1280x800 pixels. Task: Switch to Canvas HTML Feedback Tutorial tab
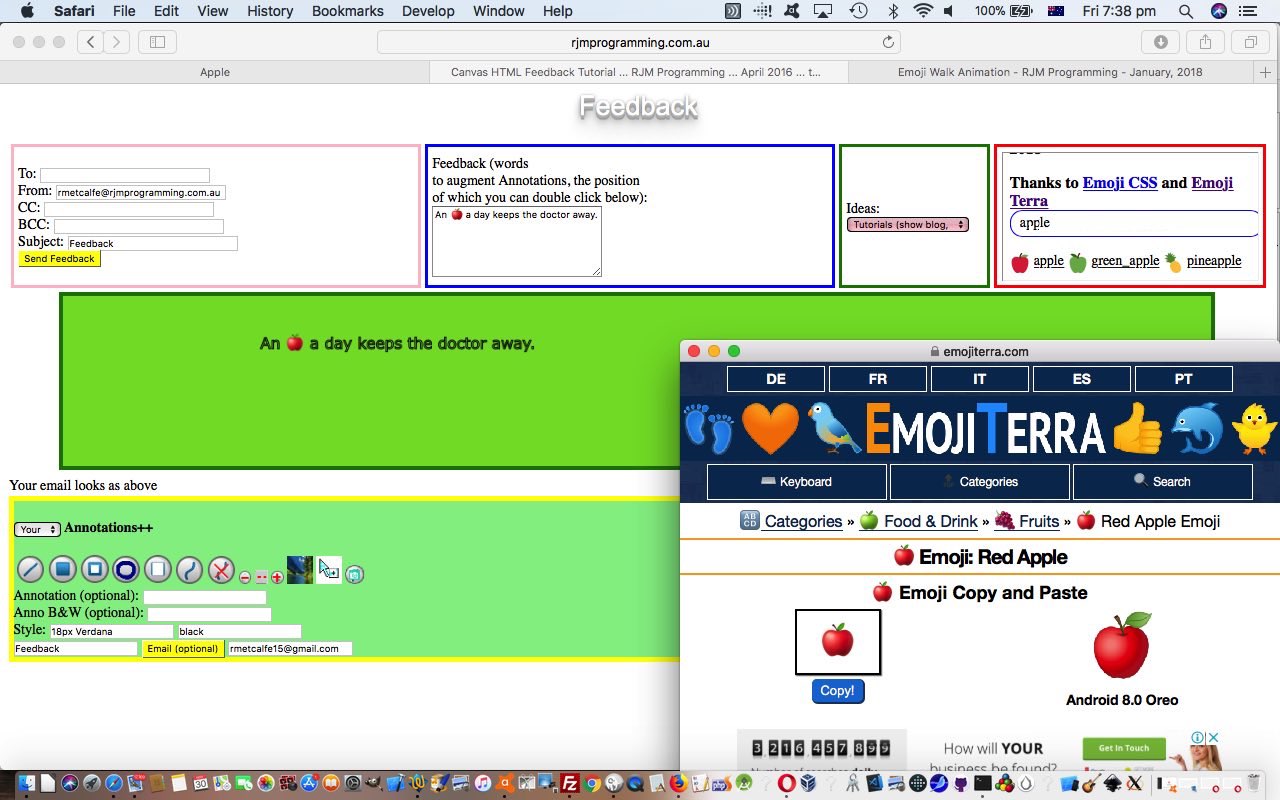[x=639, y=72]
